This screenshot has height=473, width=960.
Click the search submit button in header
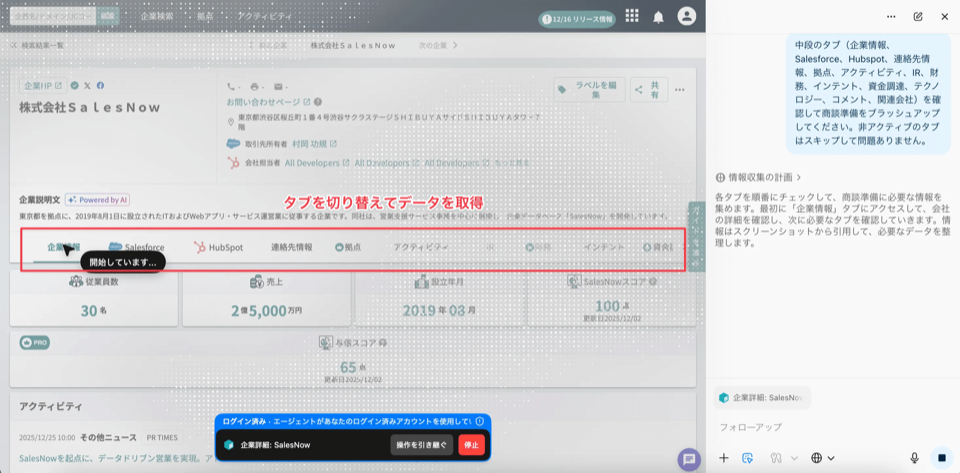pyautogui.click(x=107, y=17)
